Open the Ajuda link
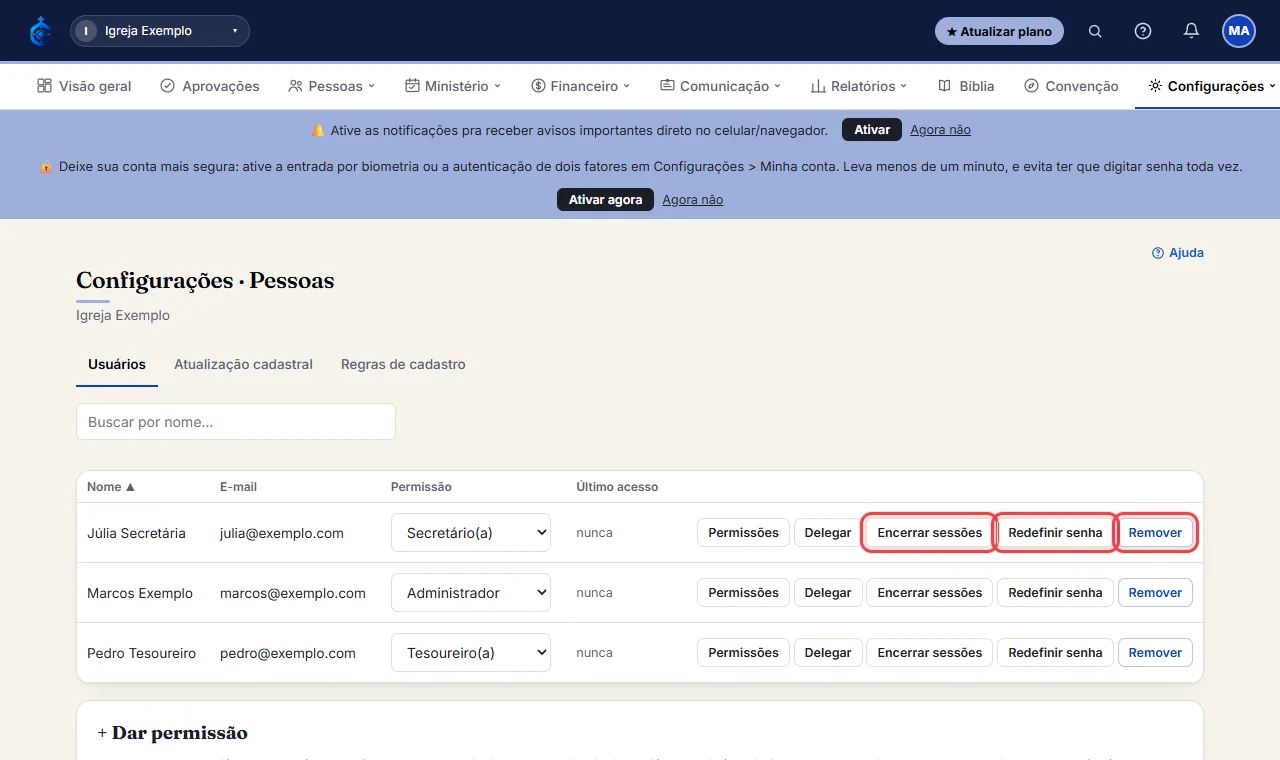Viewport: 1280px width, 760px height. coord(1178,253)
